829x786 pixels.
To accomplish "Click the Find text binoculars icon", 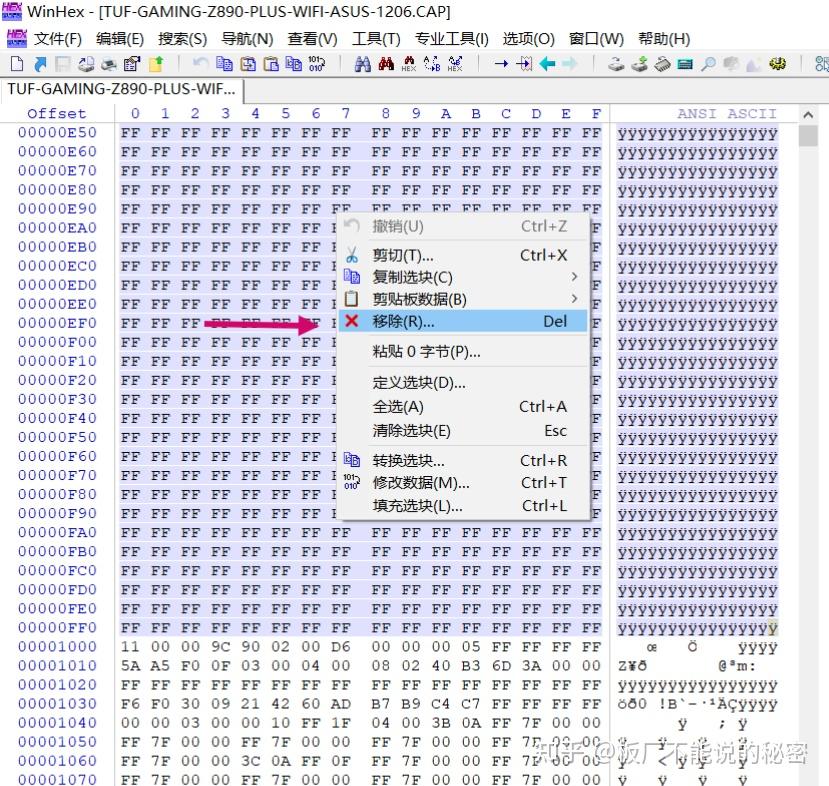I will click(362, 64).
